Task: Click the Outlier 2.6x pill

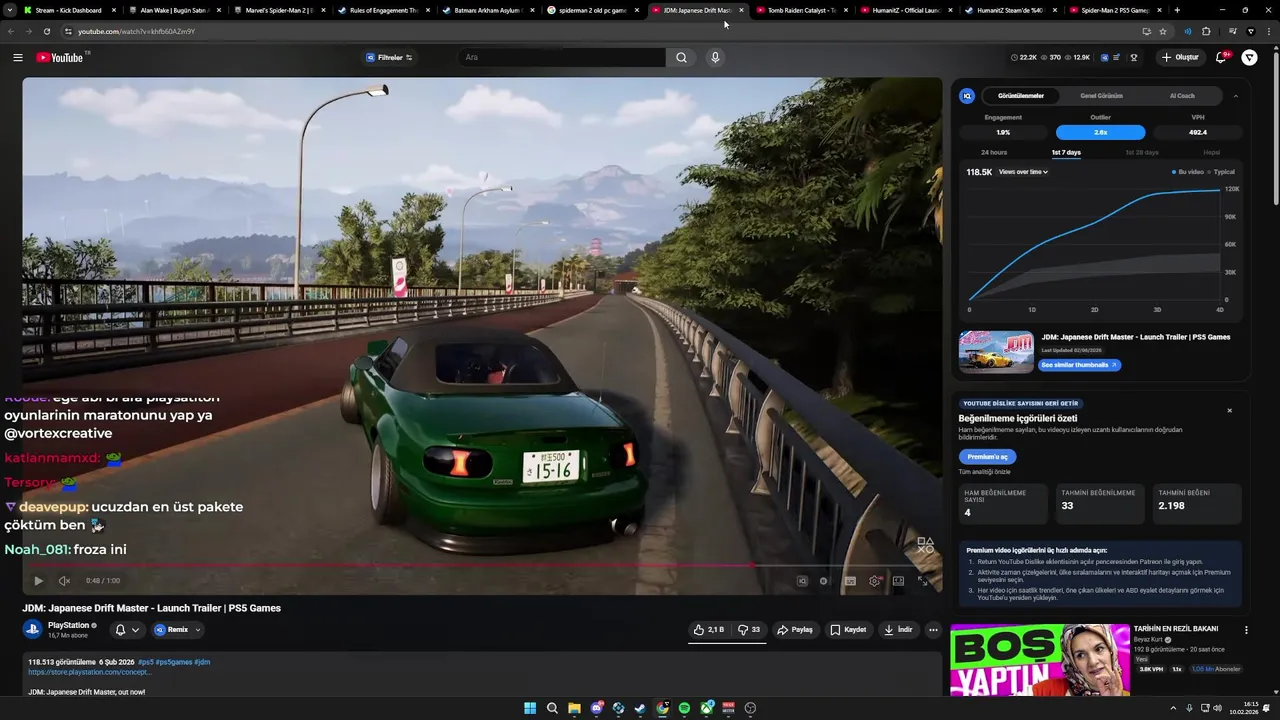Action: [x=1100, y=132]
